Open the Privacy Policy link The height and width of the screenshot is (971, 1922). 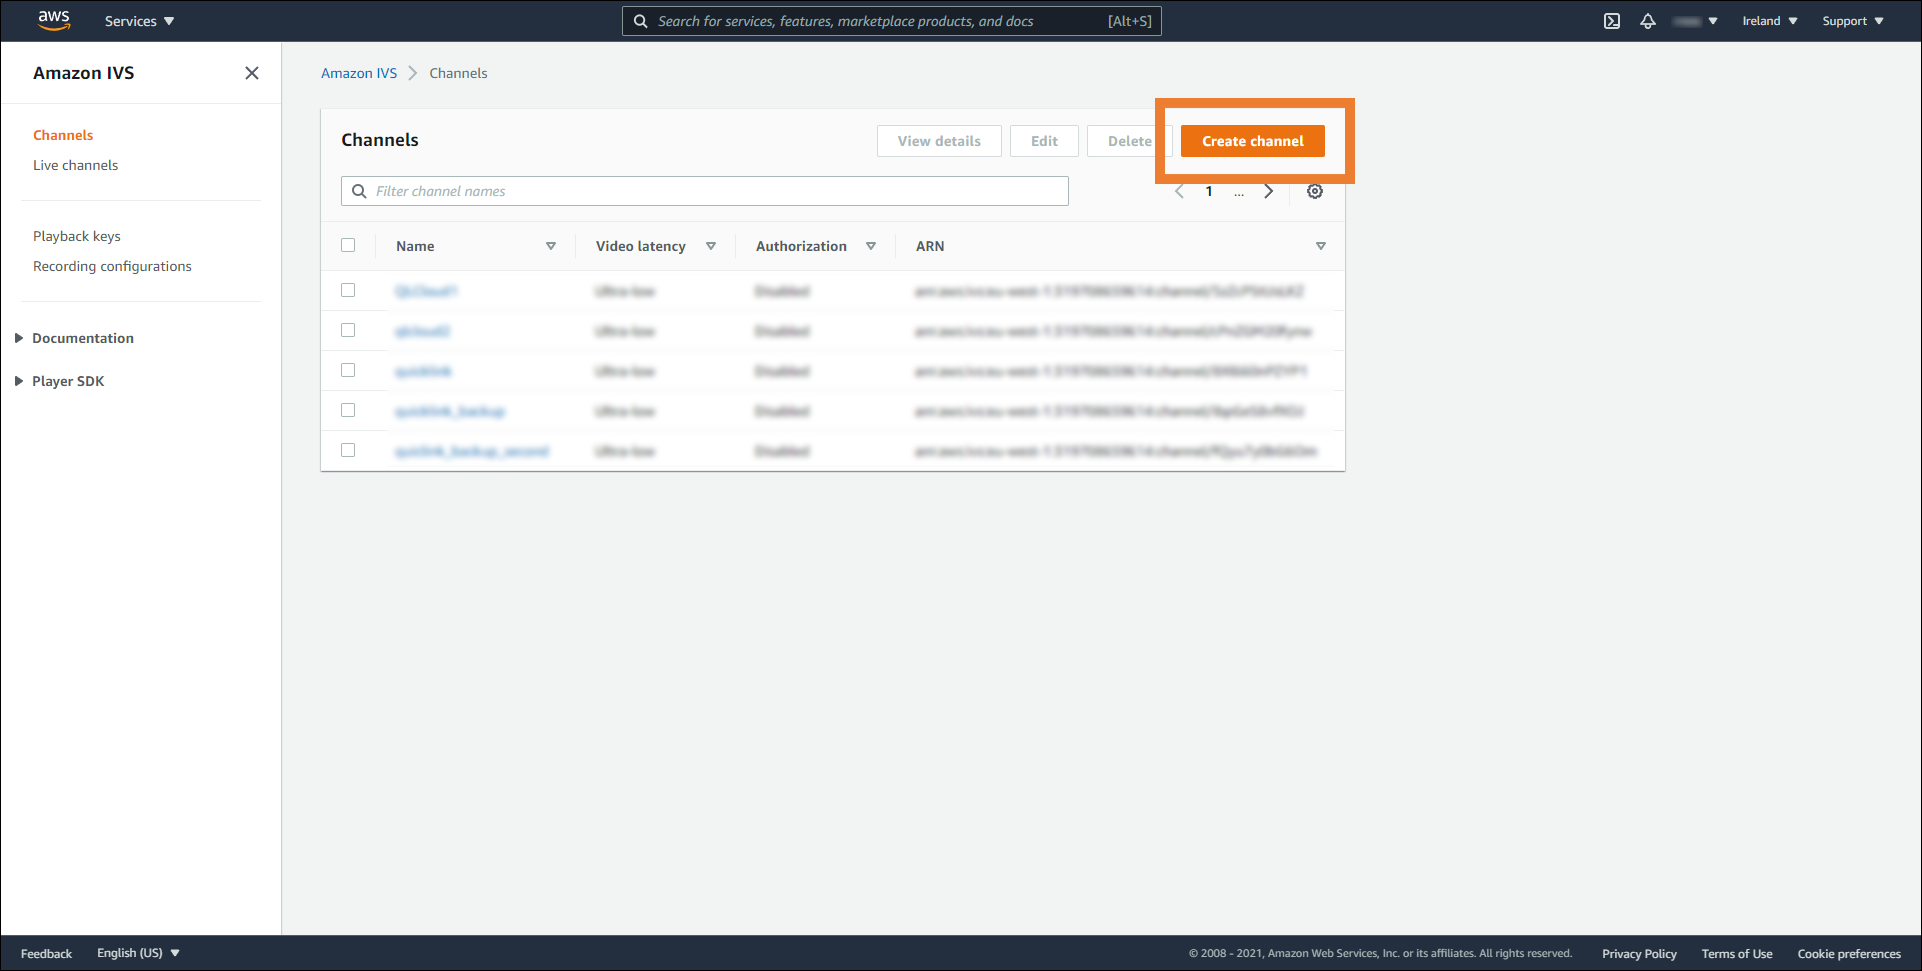click(1639, 953)
